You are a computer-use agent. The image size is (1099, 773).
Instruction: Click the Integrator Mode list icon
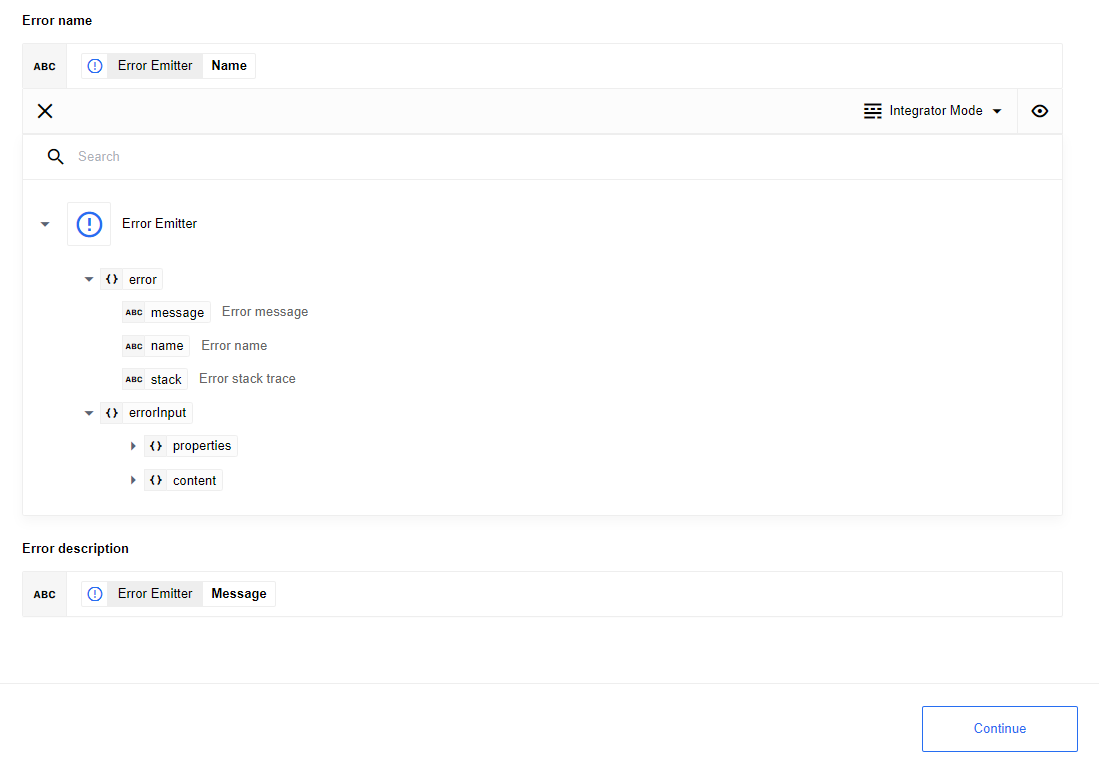[873, 111]
